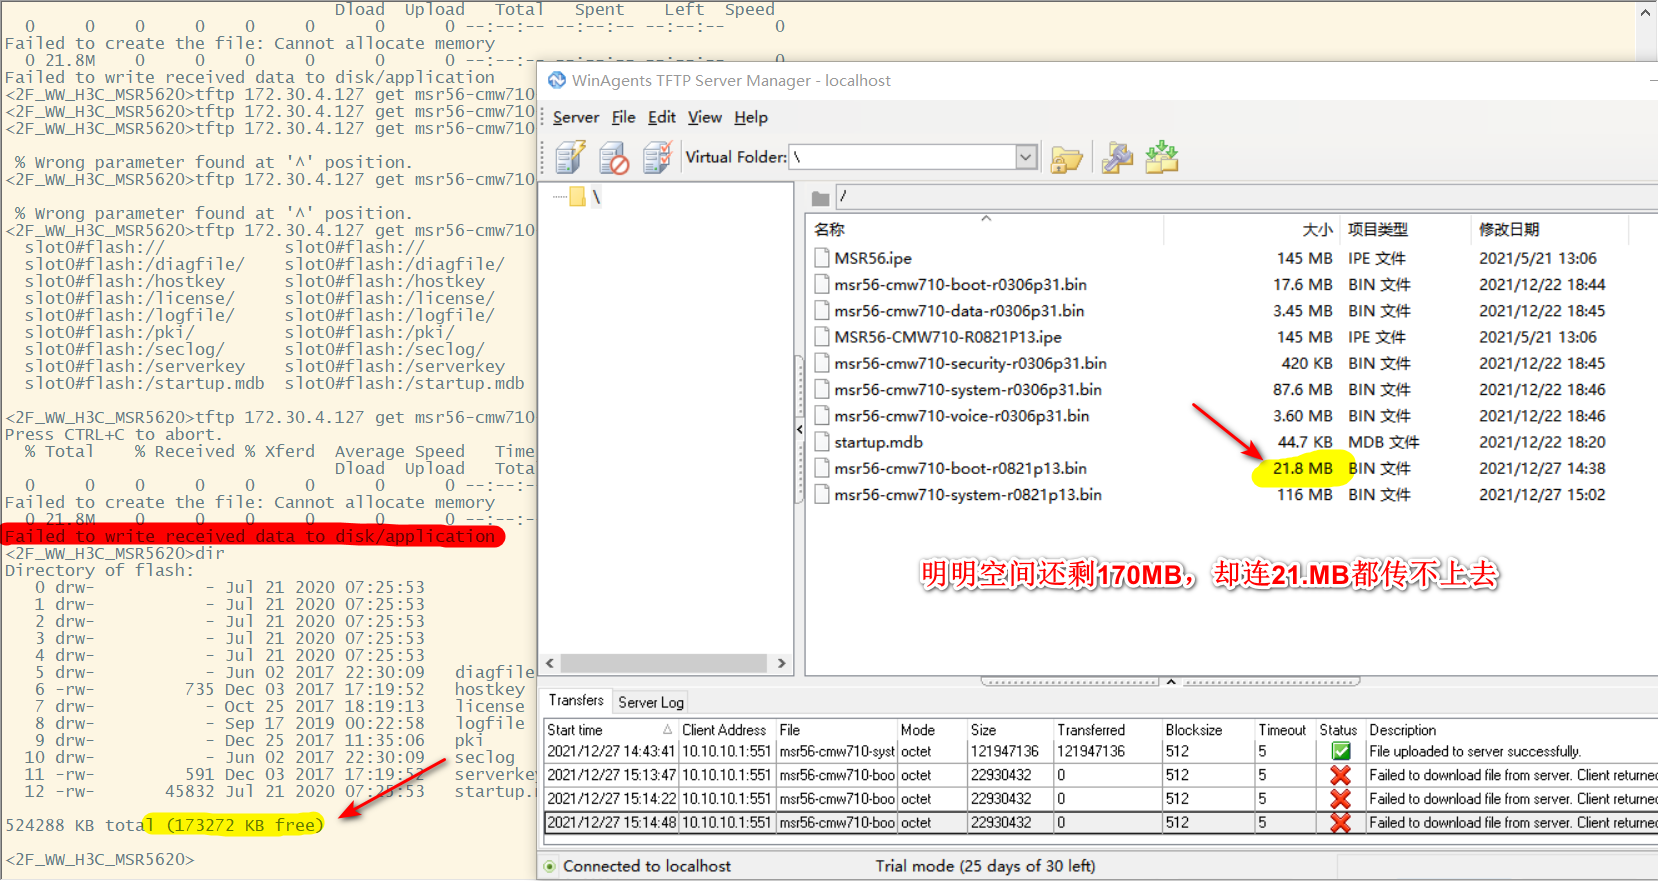The height and width of the screenshot is (881, 1658).
Task: Click the File column header in transfers
Action: coord(836,730)
